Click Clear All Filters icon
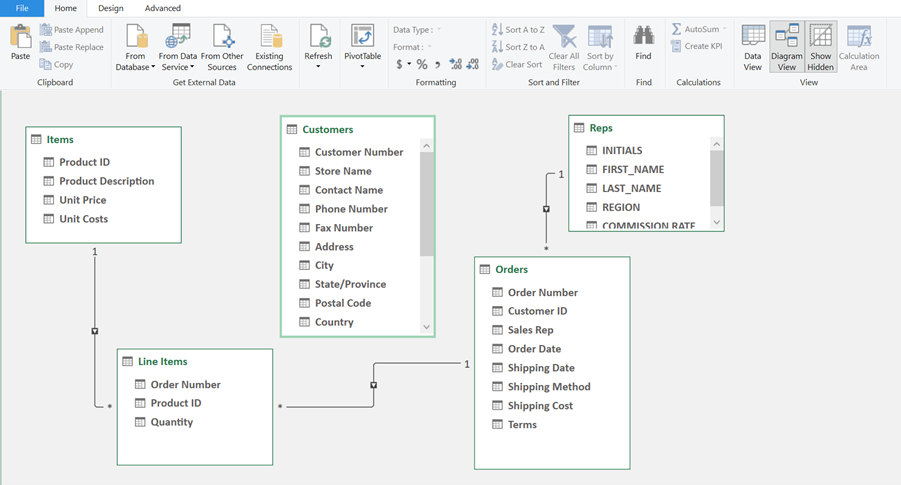901x485 pixels. point(564,40)
